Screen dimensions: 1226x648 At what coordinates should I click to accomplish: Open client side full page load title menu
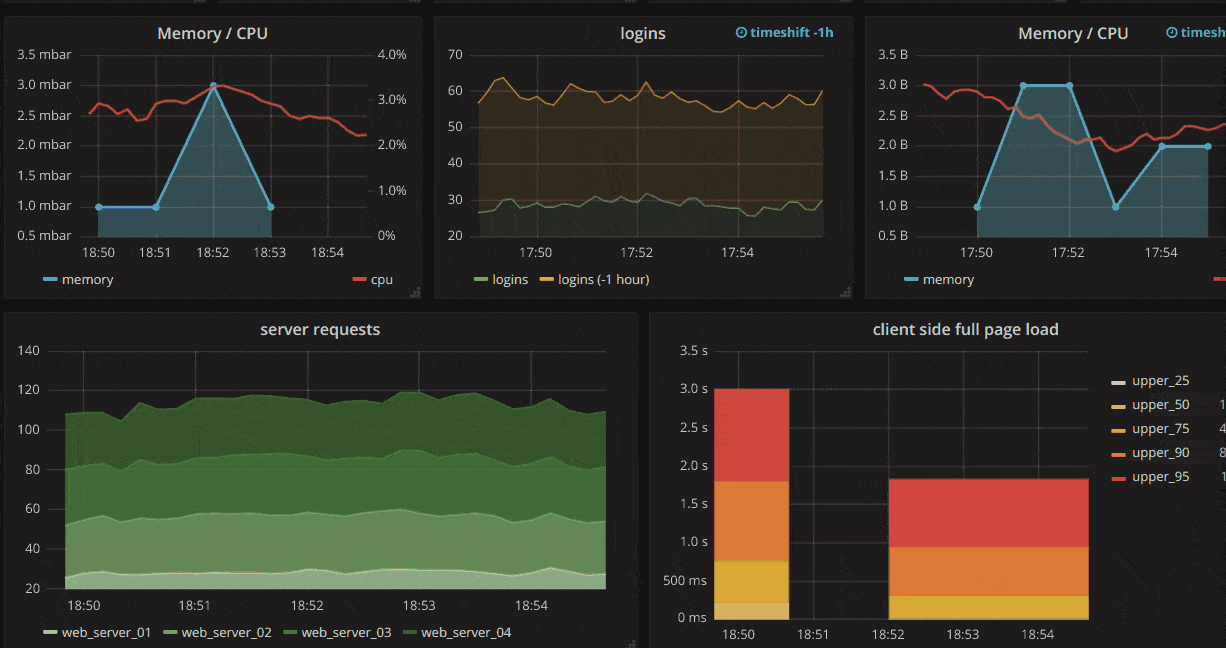965,329
